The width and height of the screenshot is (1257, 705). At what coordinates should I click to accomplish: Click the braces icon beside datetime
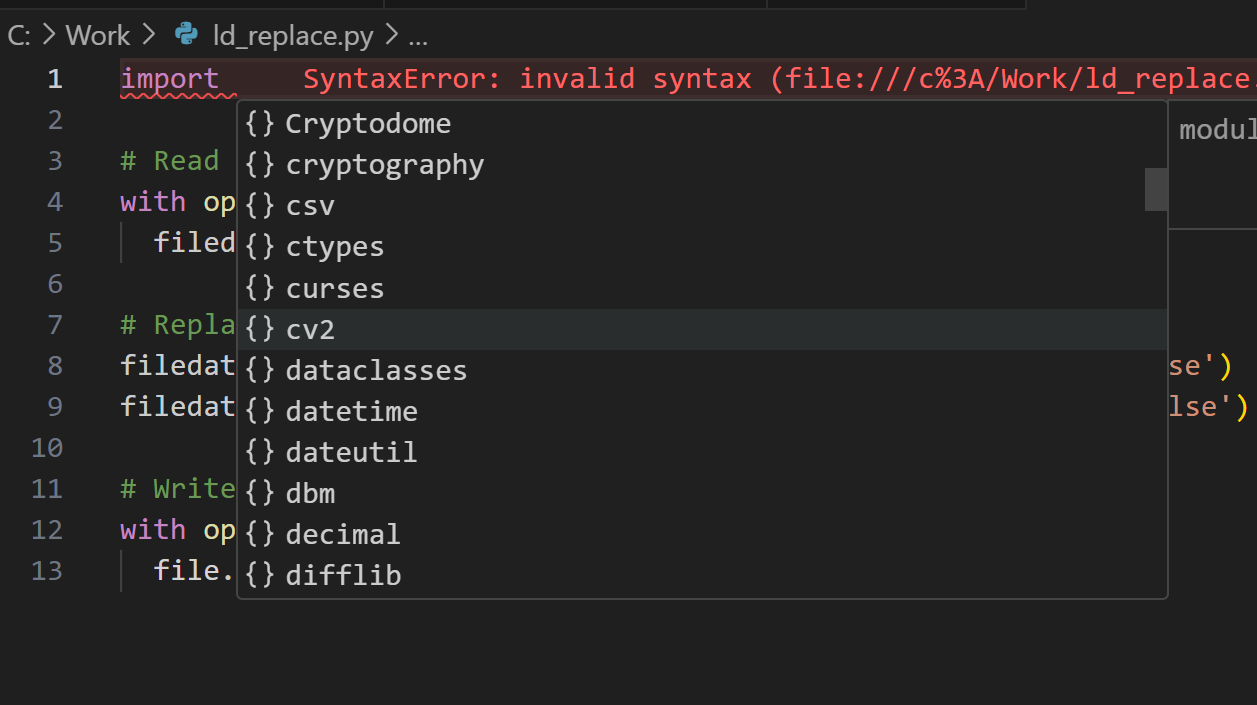point(260,411)
